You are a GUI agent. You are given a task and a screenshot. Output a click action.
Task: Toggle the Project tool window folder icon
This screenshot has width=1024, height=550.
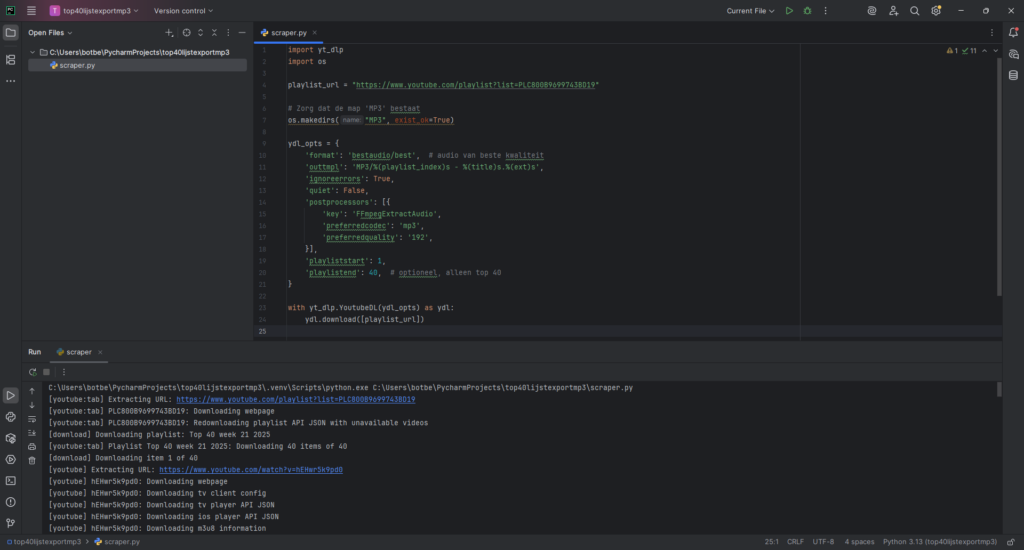point(10,33)
